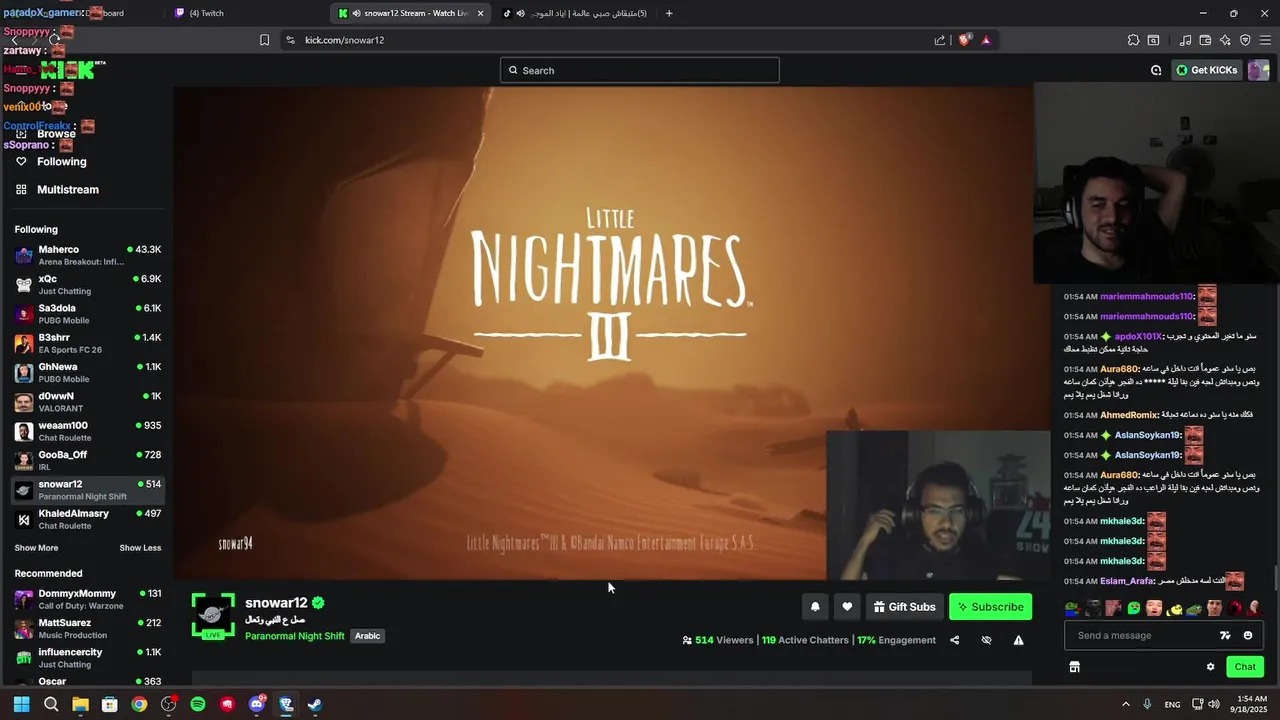Click the heart follow icon

847,607
